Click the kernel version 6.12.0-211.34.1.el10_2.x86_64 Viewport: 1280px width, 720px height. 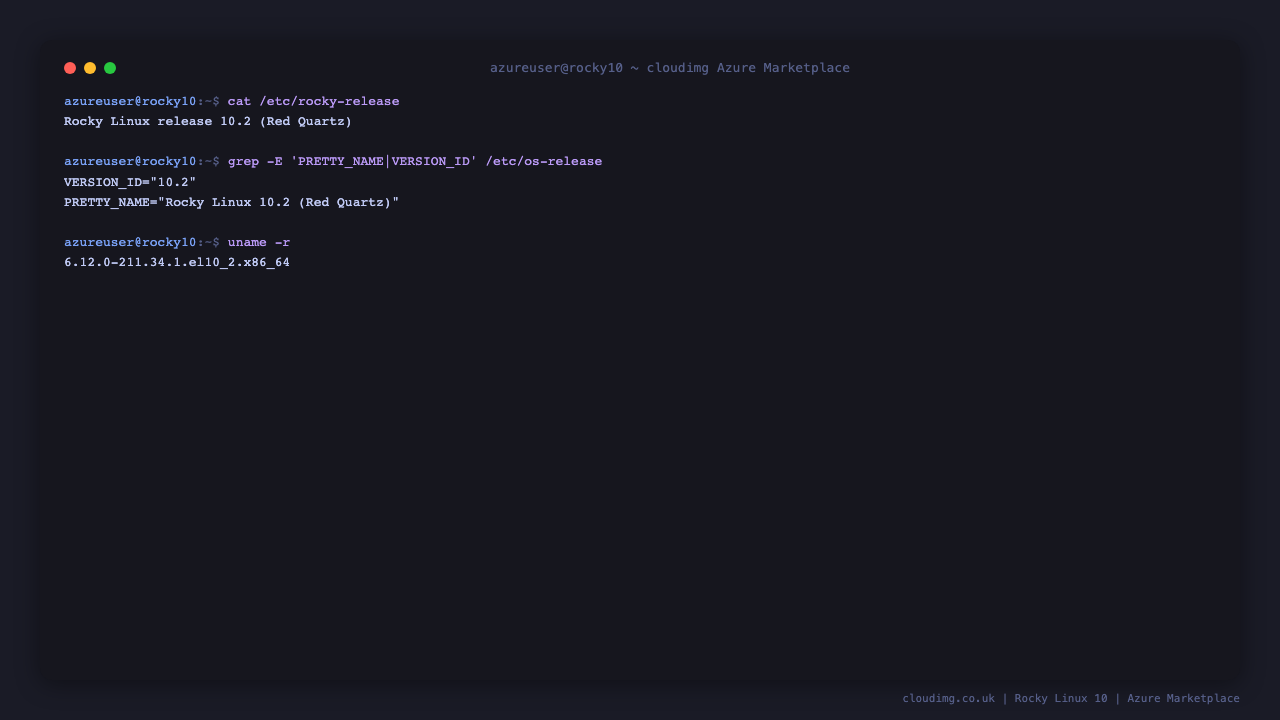[177, 263]
